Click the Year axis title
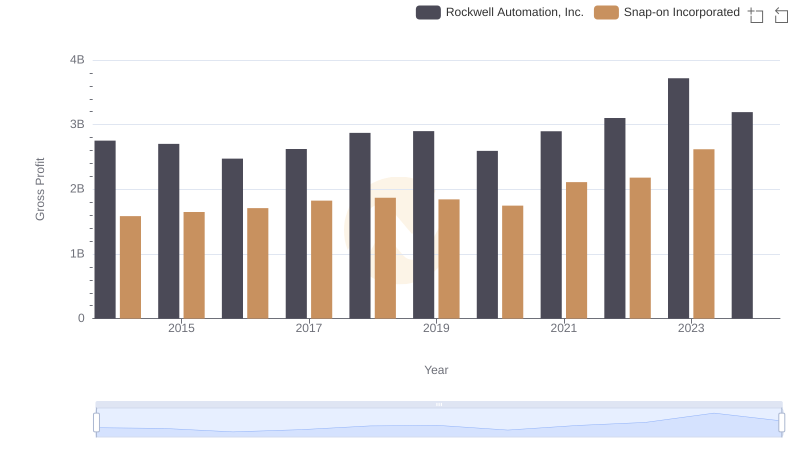Viewport: 800px width, 461px height. [436, 370]
